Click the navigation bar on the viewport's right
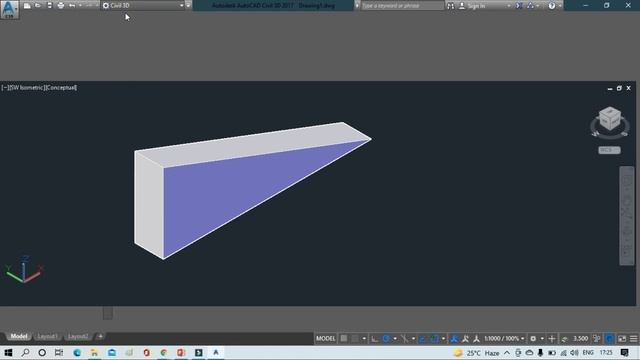 coord(627,216)
